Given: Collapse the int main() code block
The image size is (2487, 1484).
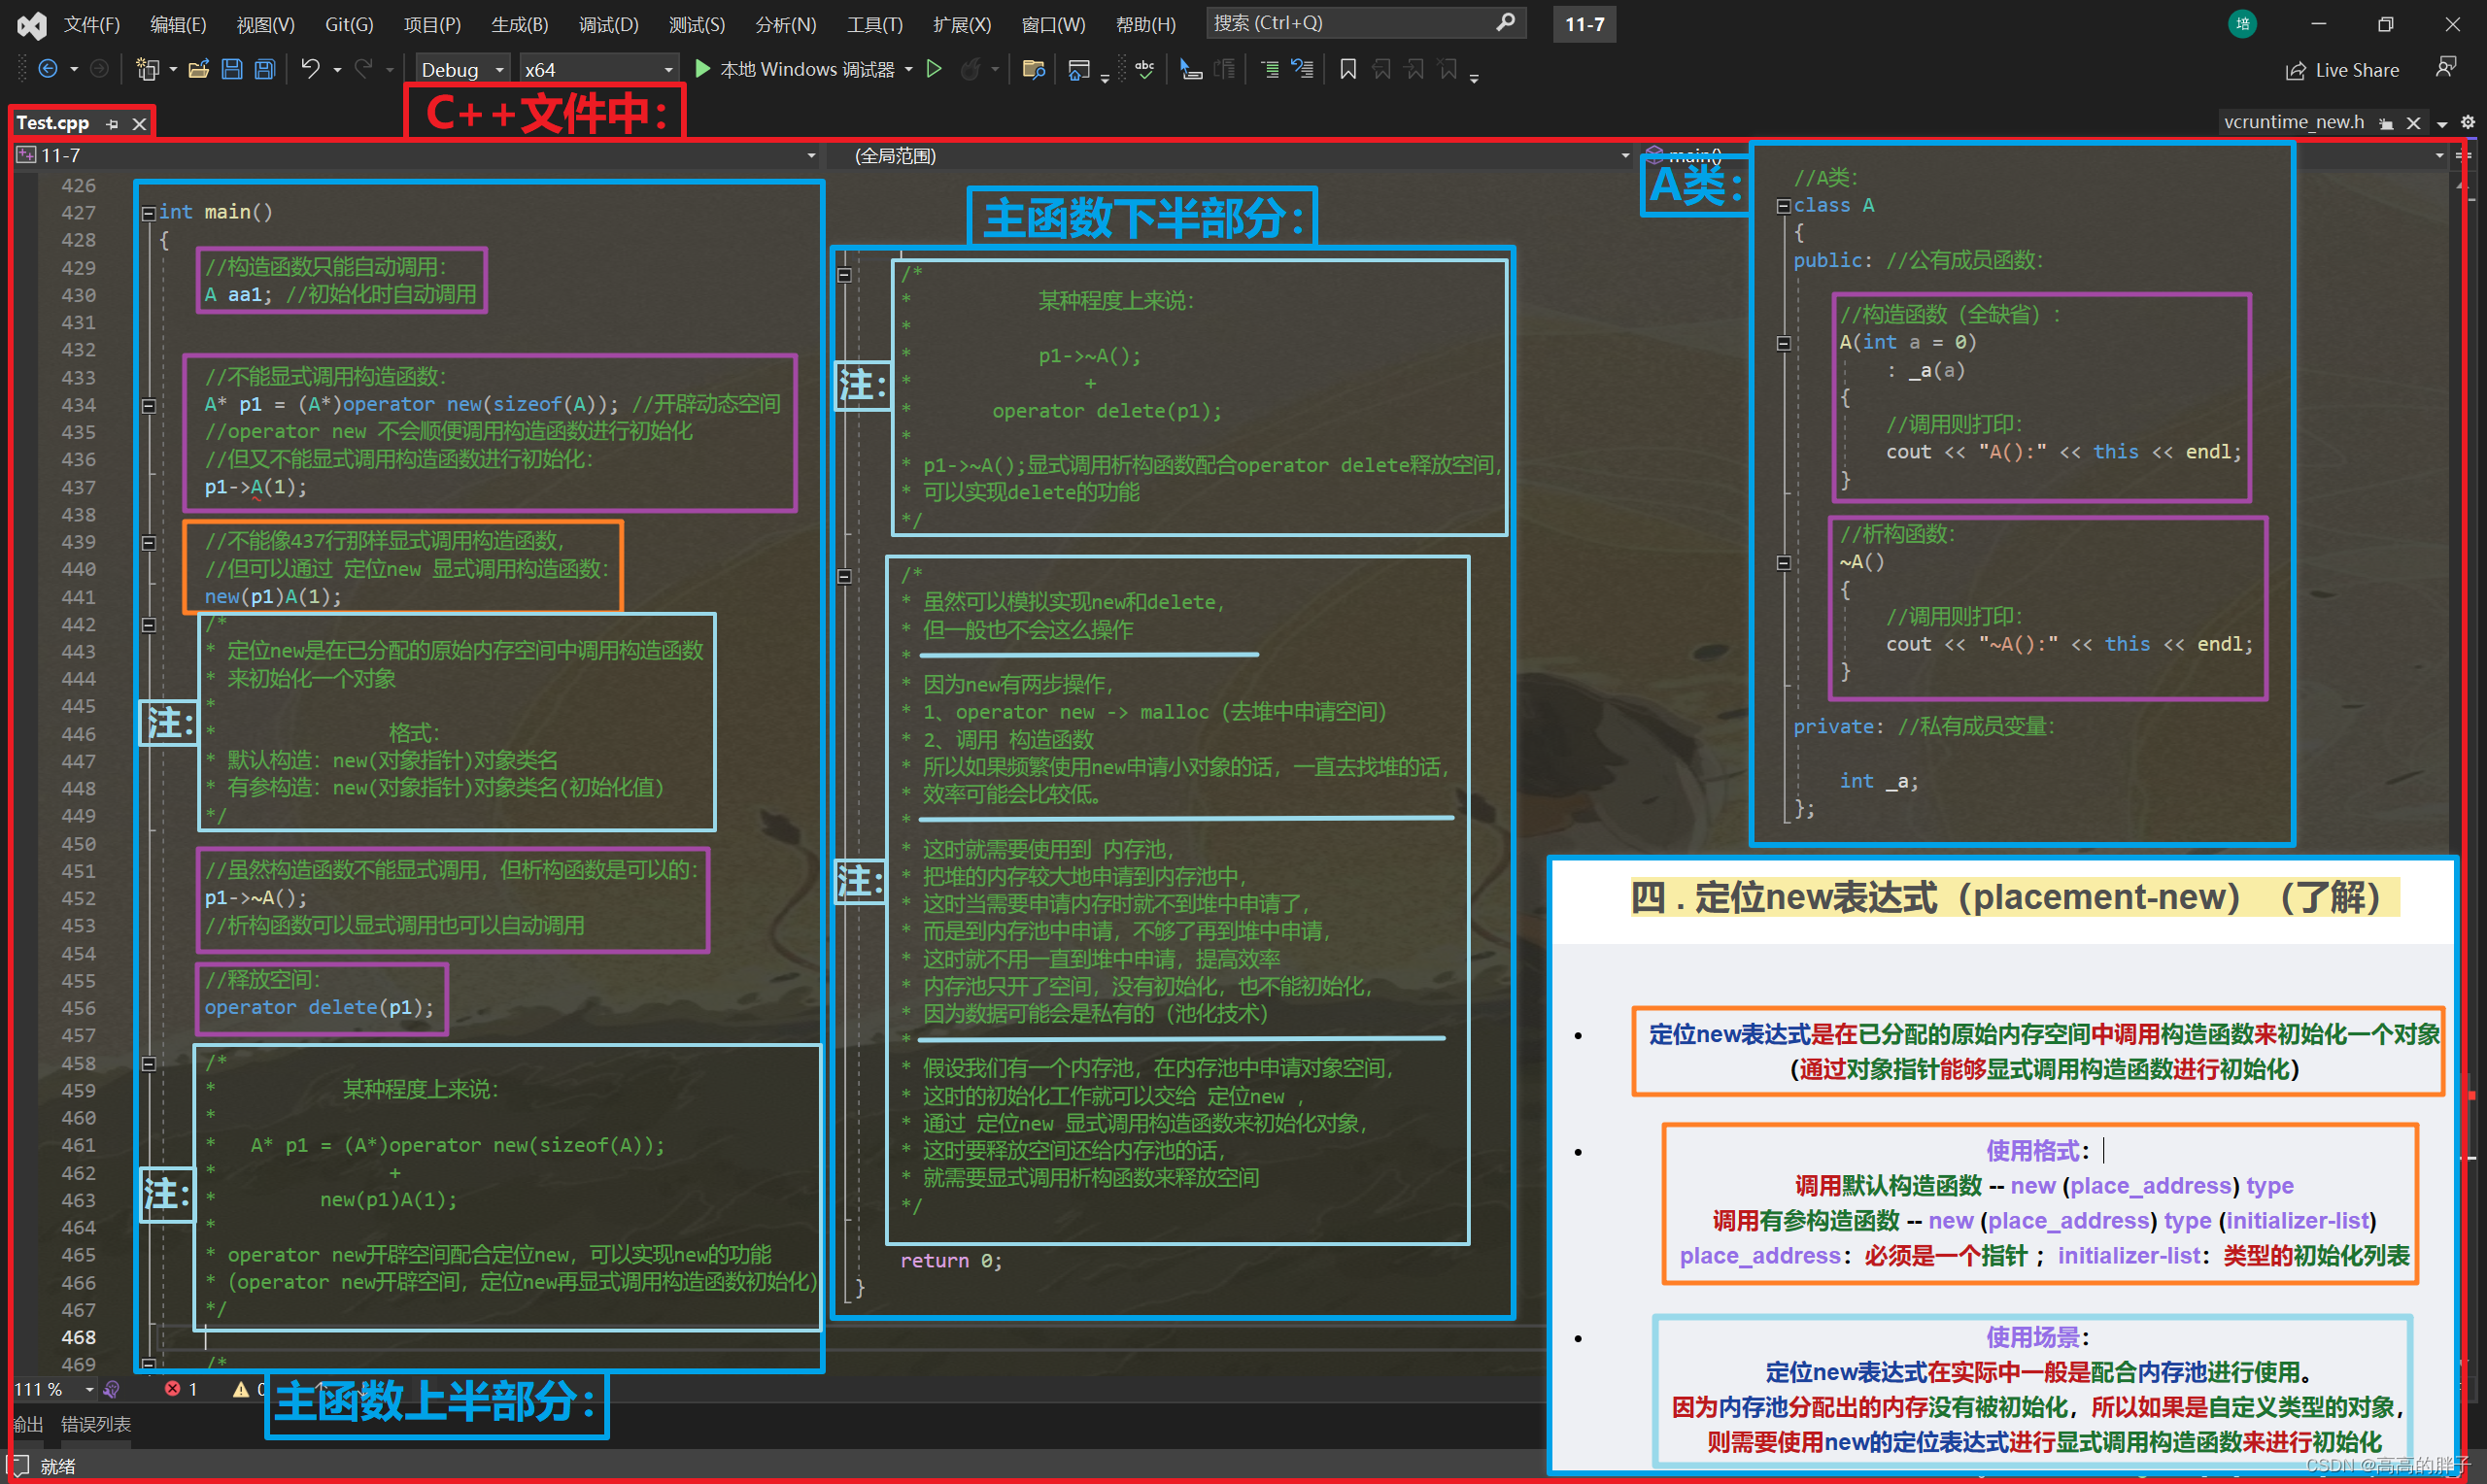Looking at the screenshot, I should tap(148, 213).
